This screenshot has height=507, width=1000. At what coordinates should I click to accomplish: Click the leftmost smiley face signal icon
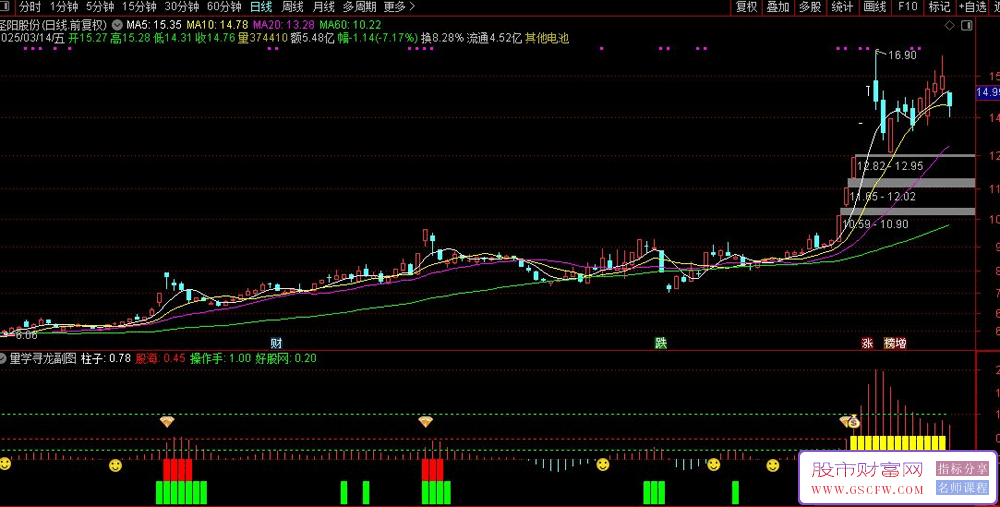click(4, 464)
